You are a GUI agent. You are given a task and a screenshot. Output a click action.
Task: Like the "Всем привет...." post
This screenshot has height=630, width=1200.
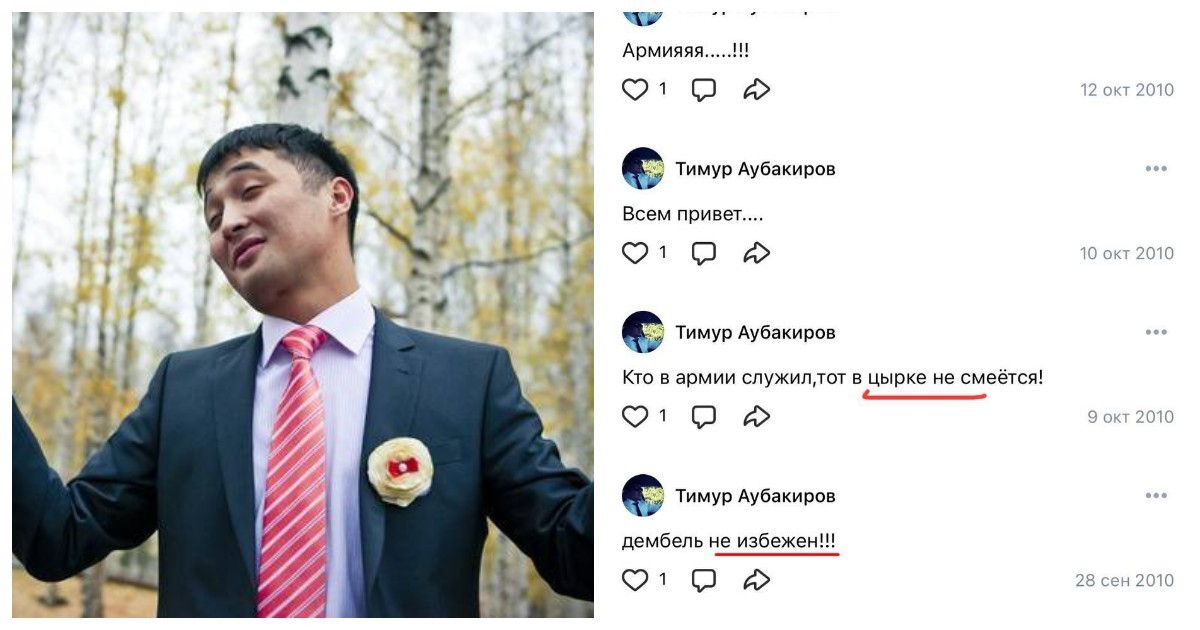click(x=636, y=253)
